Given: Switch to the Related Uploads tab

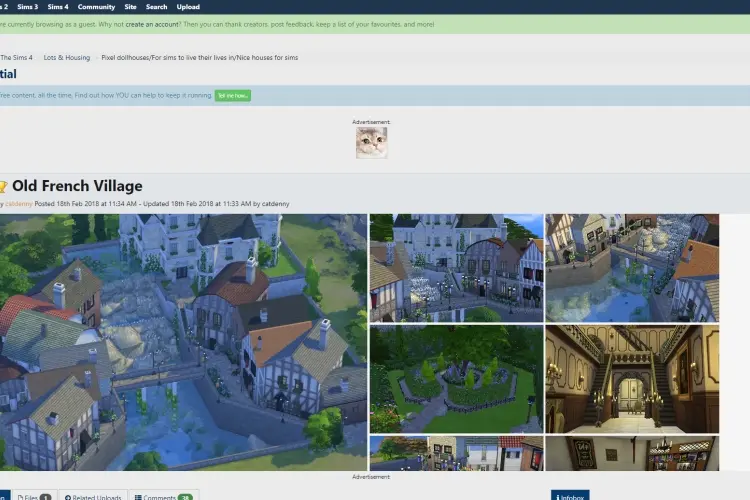Looking at the screenshot, I should click(93, 496).
